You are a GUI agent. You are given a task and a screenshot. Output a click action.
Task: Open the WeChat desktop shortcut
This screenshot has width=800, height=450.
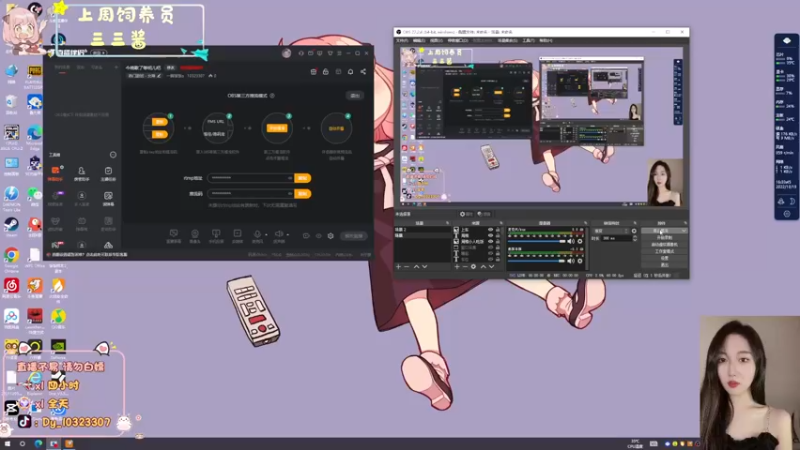pyautogui.click(x=34, y=194)
